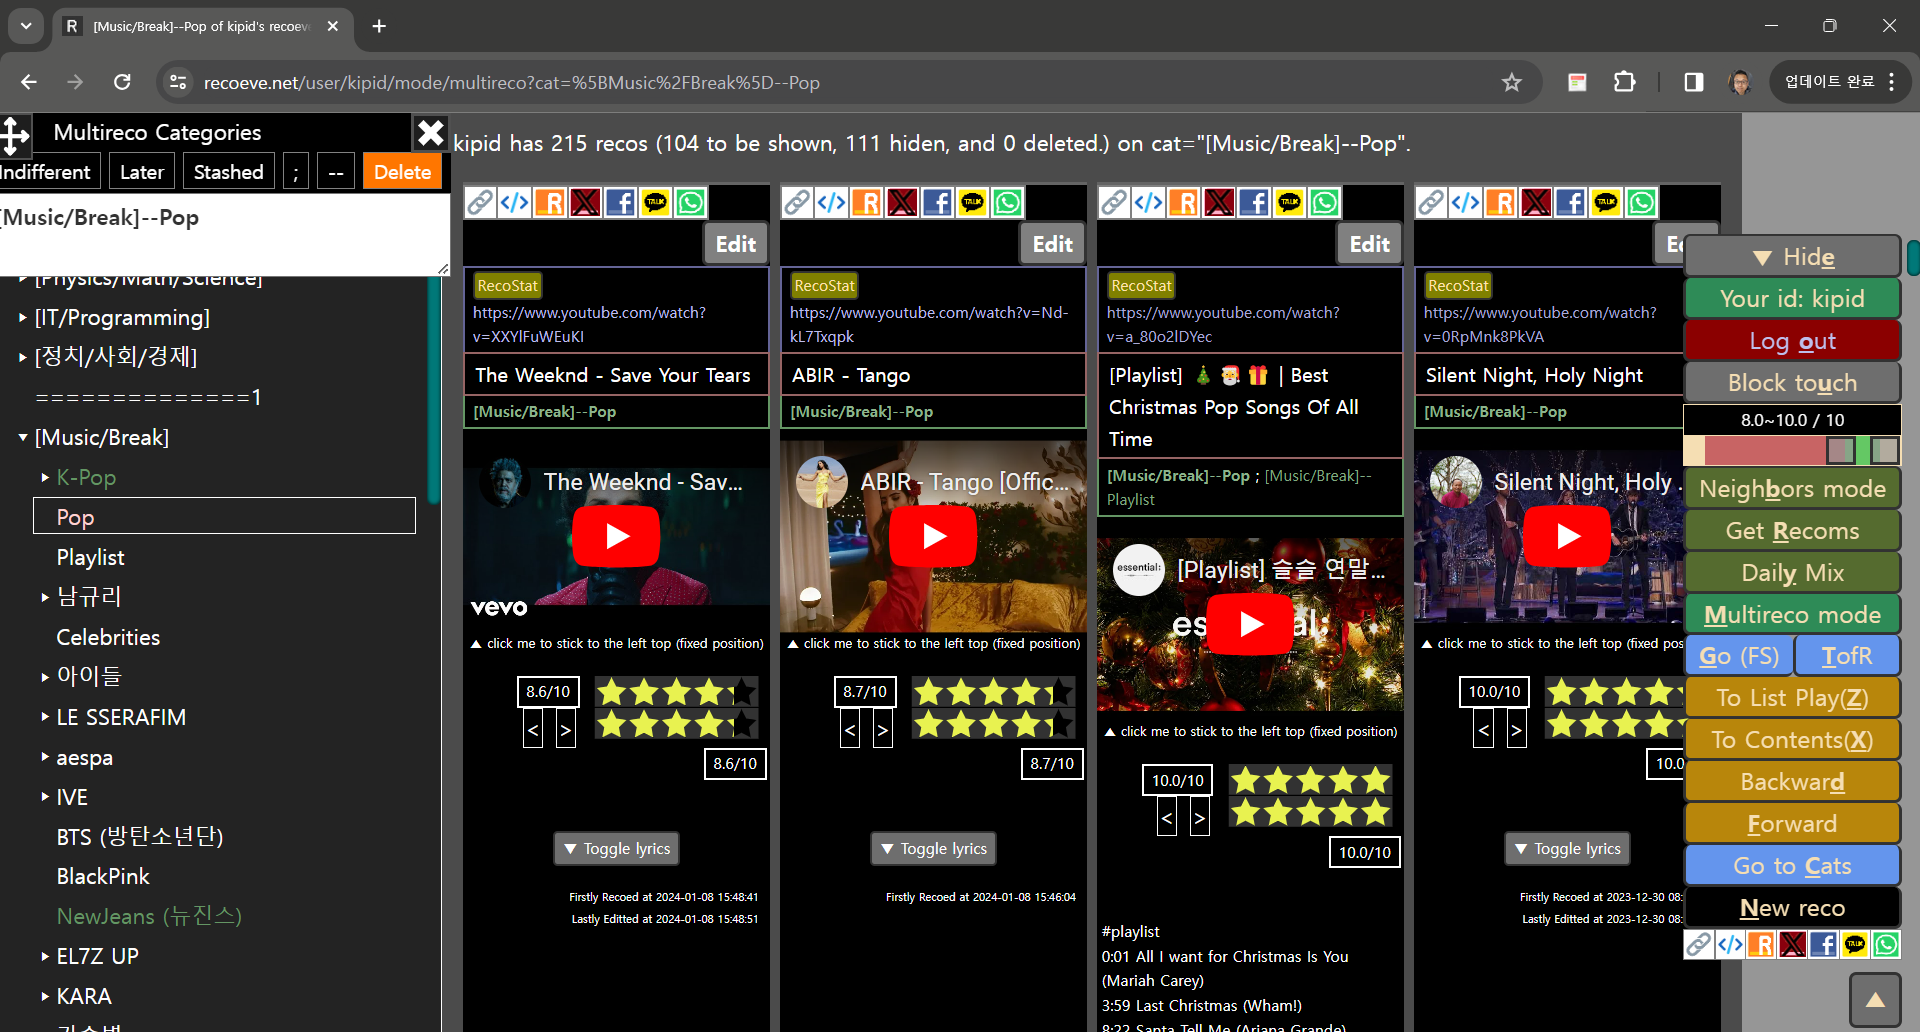Screen dimensions: 1920x1032
Task: Share The Weeknd card via KakaoTalk
Action: tap(655, 203)
